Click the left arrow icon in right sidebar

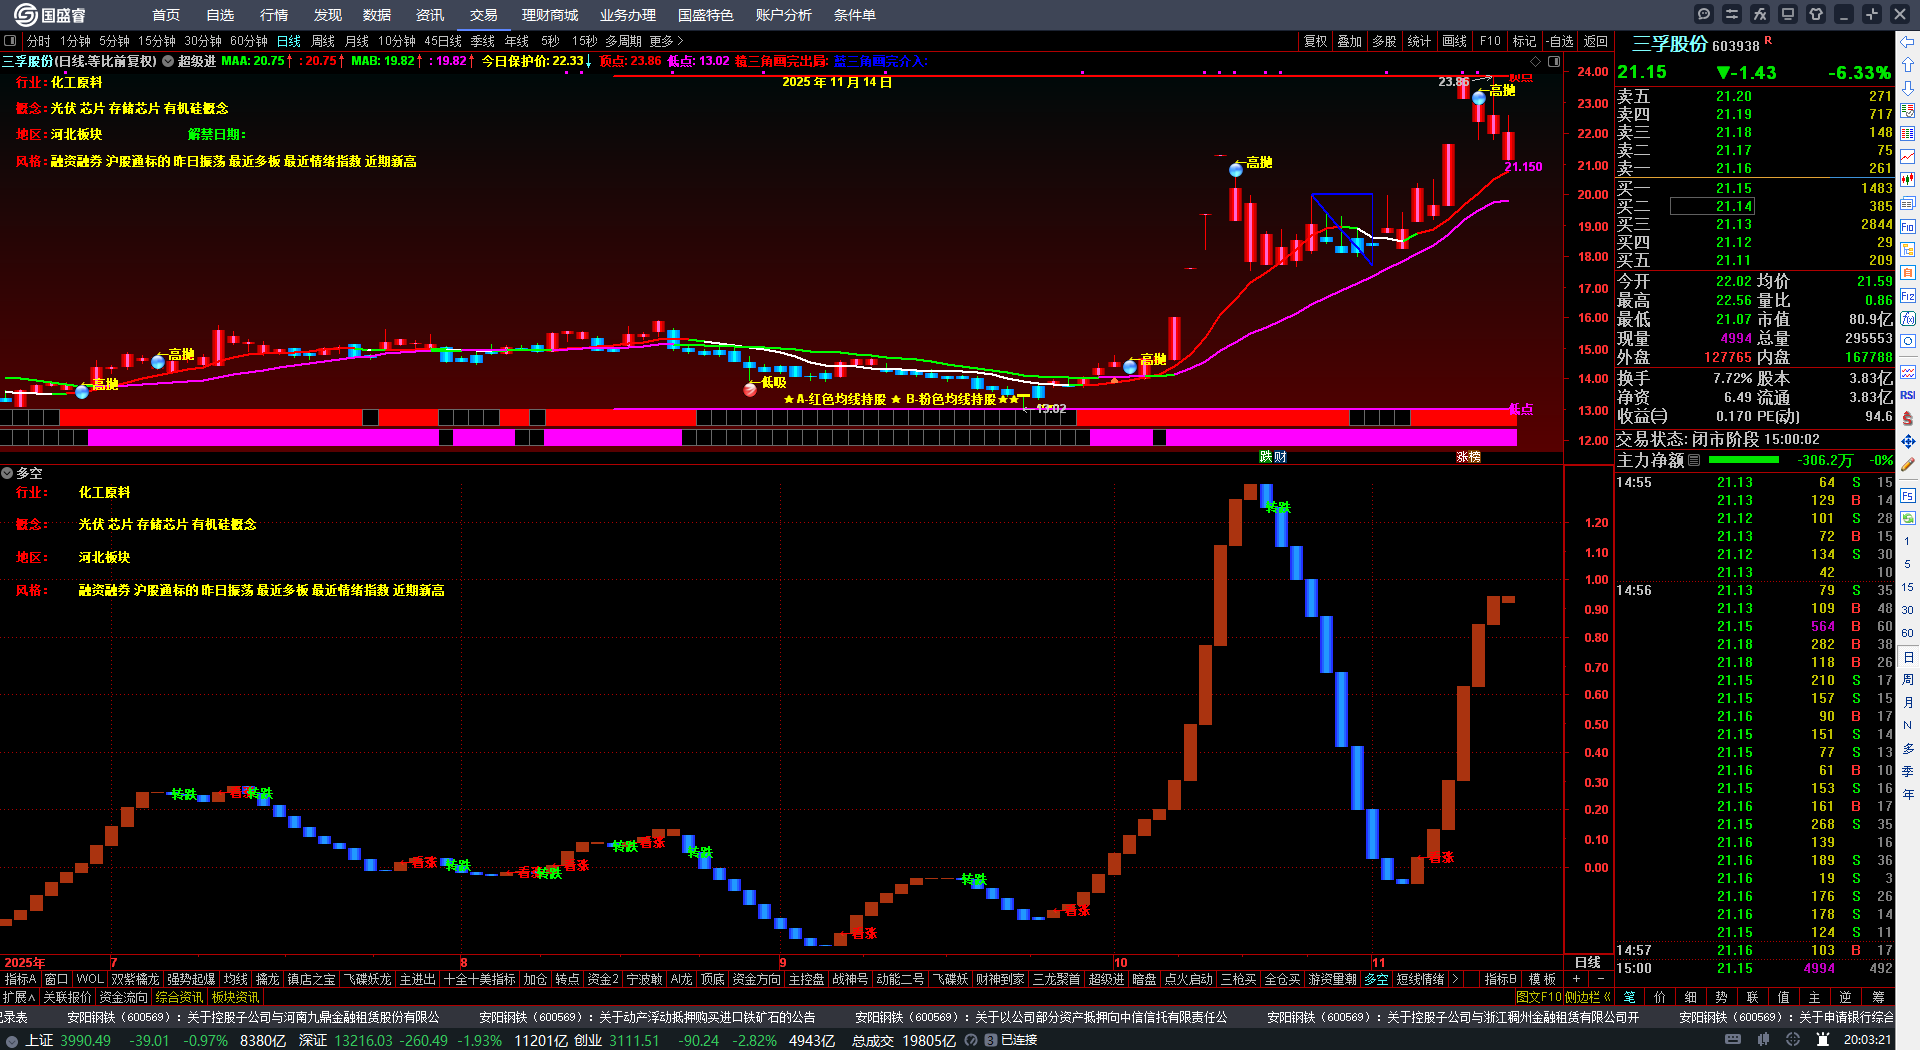[x=1908, y=42]
